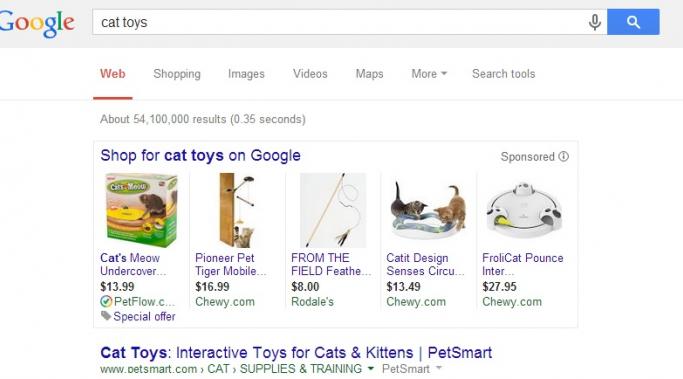The width and height of the screenshot is (683, 379).
Task: Click the FroliCat Pounce product thumbnail
Action: (x=524, y=210)
